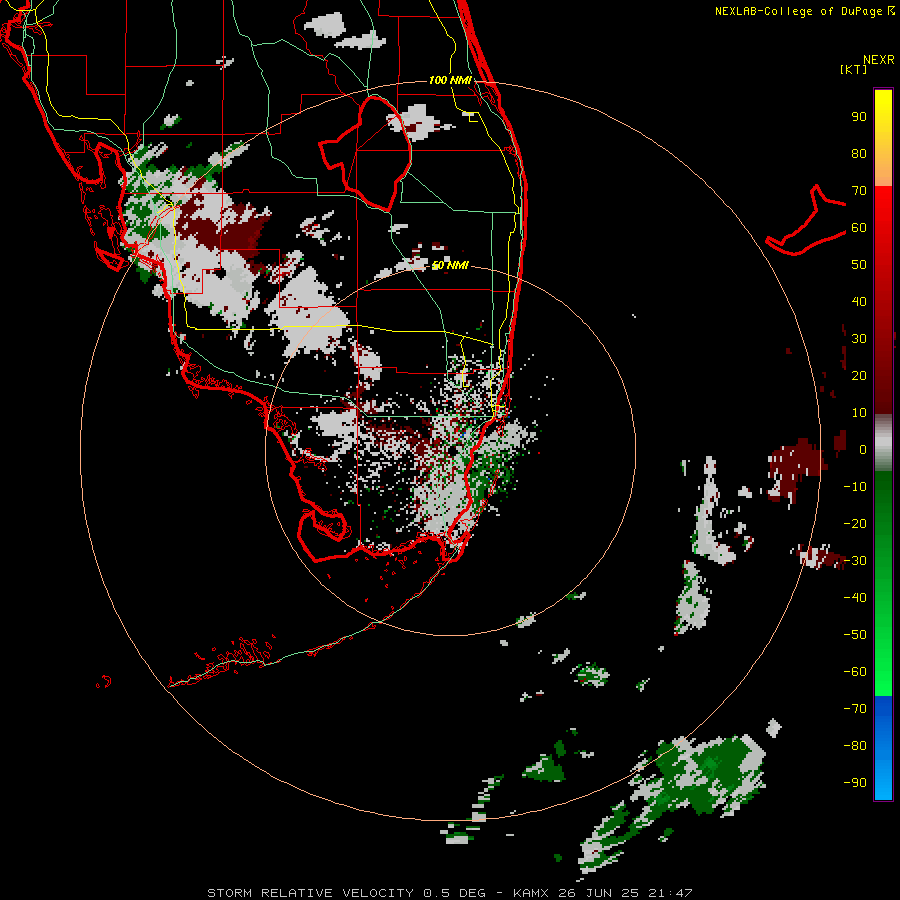
Task: Click the 50 NMI range ring label
Action: (x=450, y=265)
